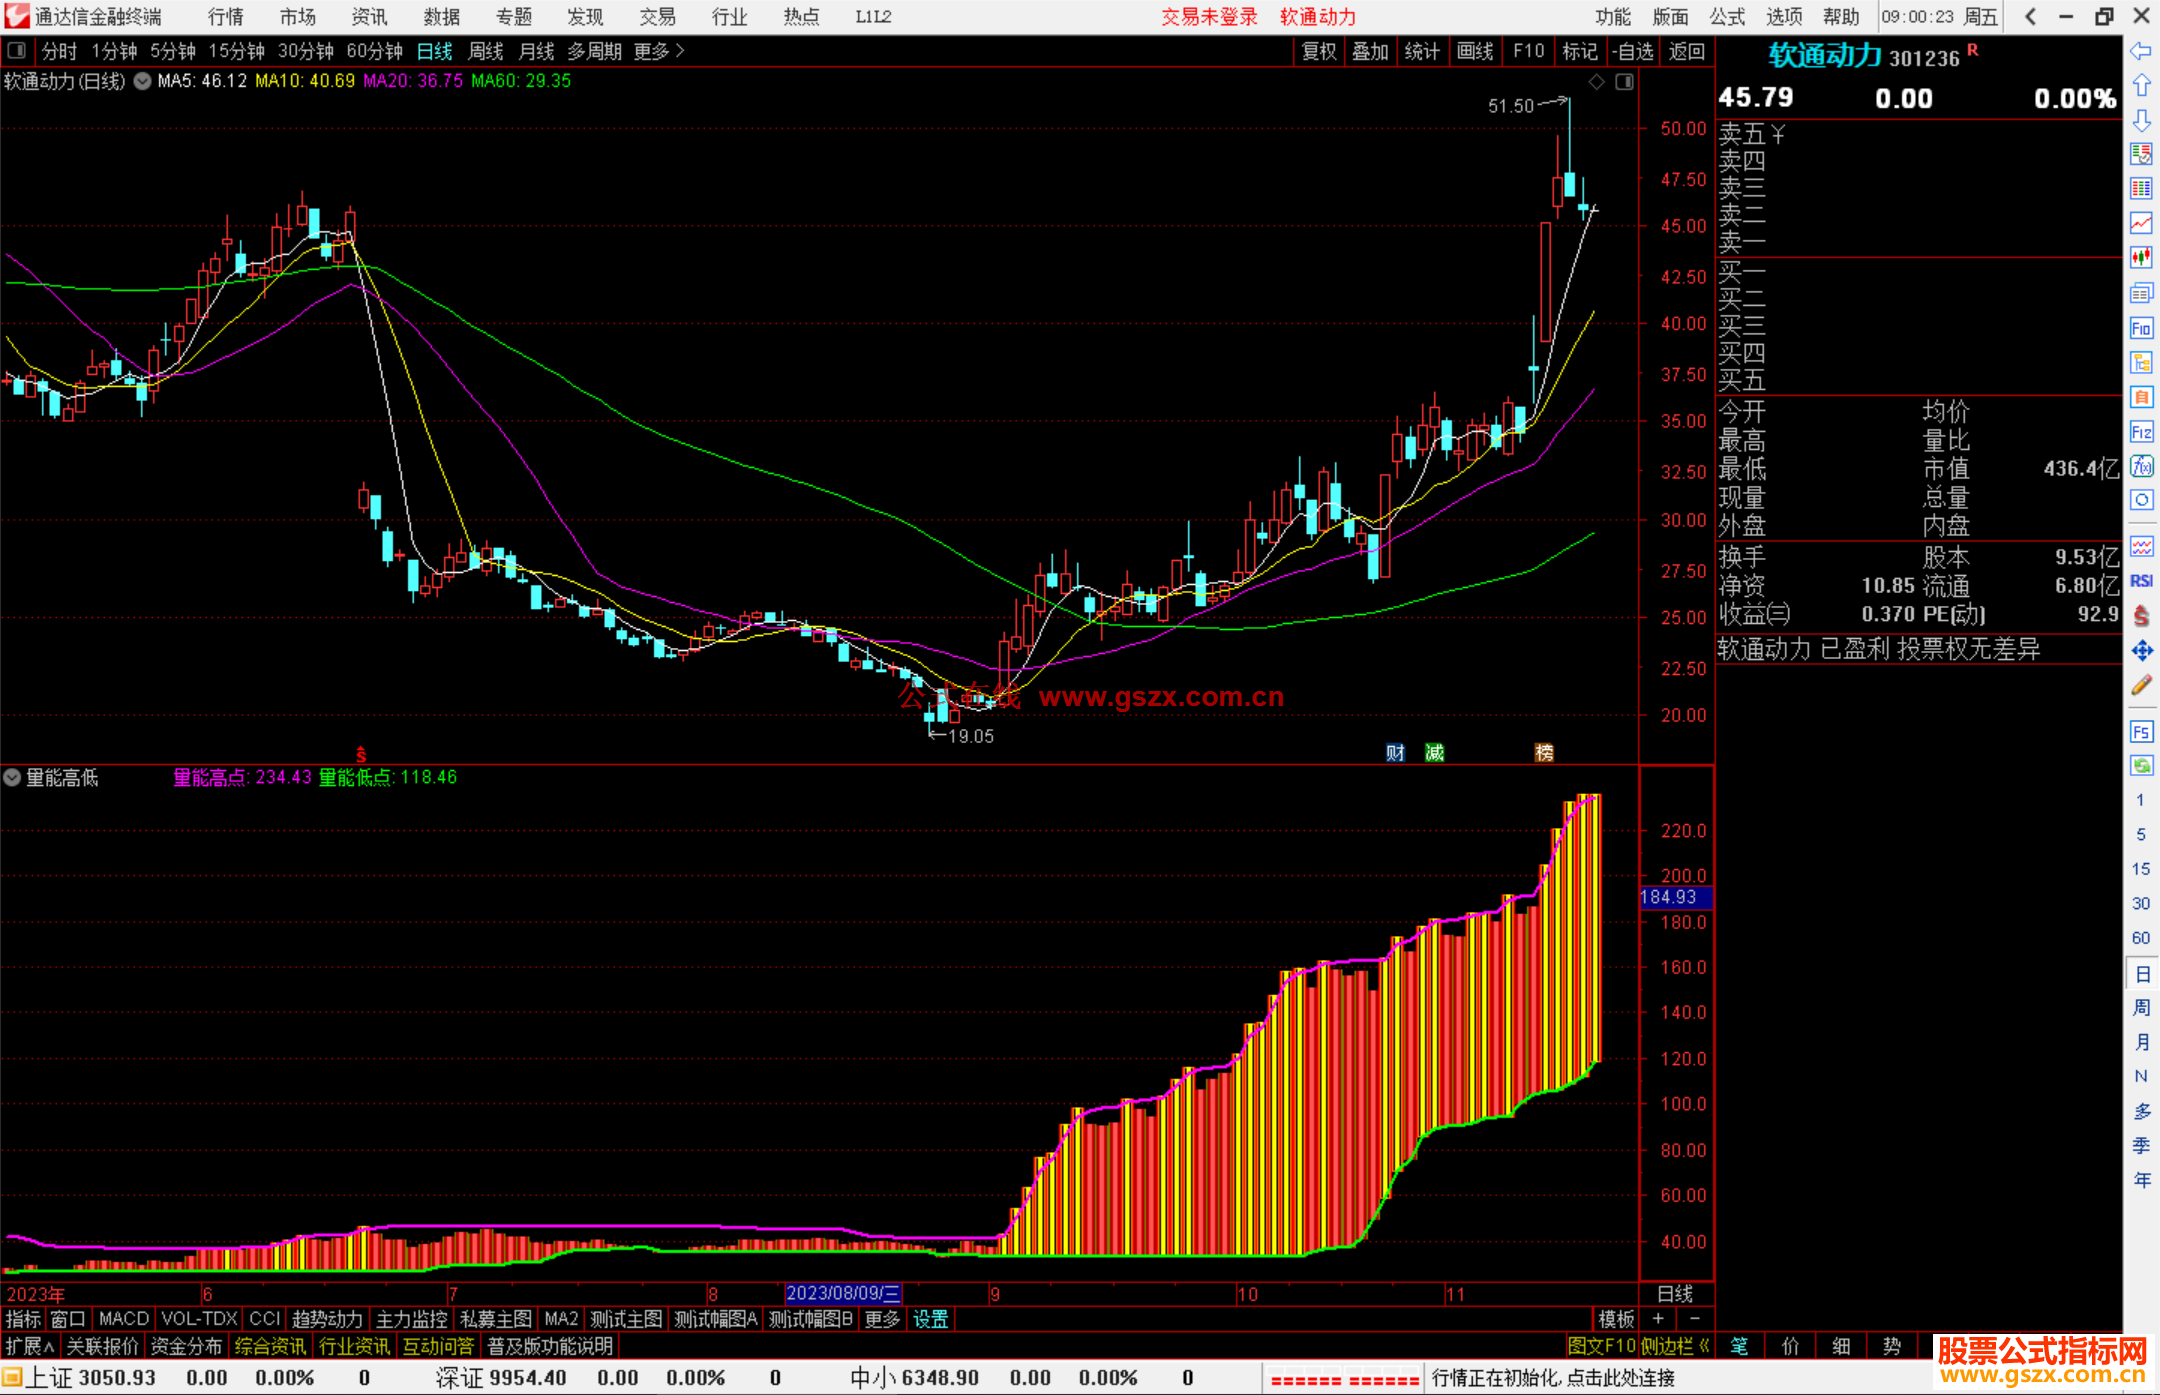Open the candlestick chart icon in sidebar
This screenshot has height=1395, width=2160.
click(2141, 257)
